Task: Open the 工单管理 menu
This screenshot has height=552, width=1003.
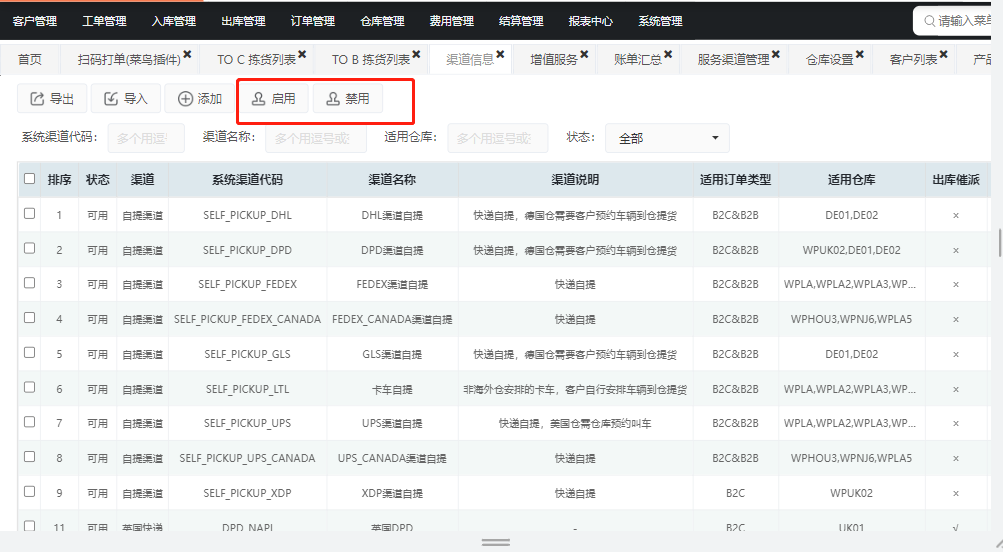Action: click(104, 21)
